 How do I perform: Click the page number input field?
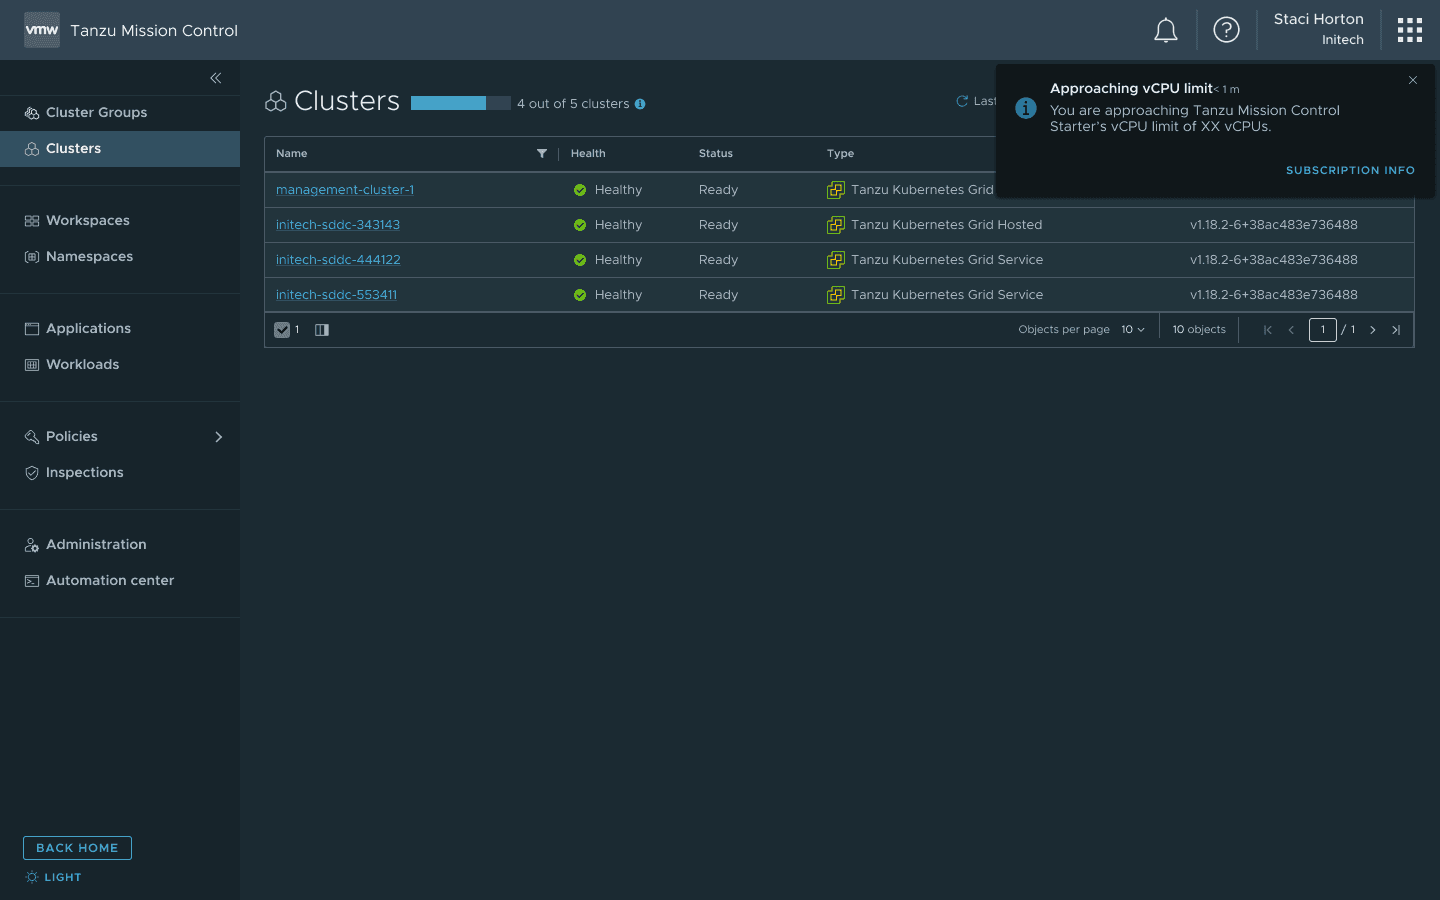point(1323,330)
